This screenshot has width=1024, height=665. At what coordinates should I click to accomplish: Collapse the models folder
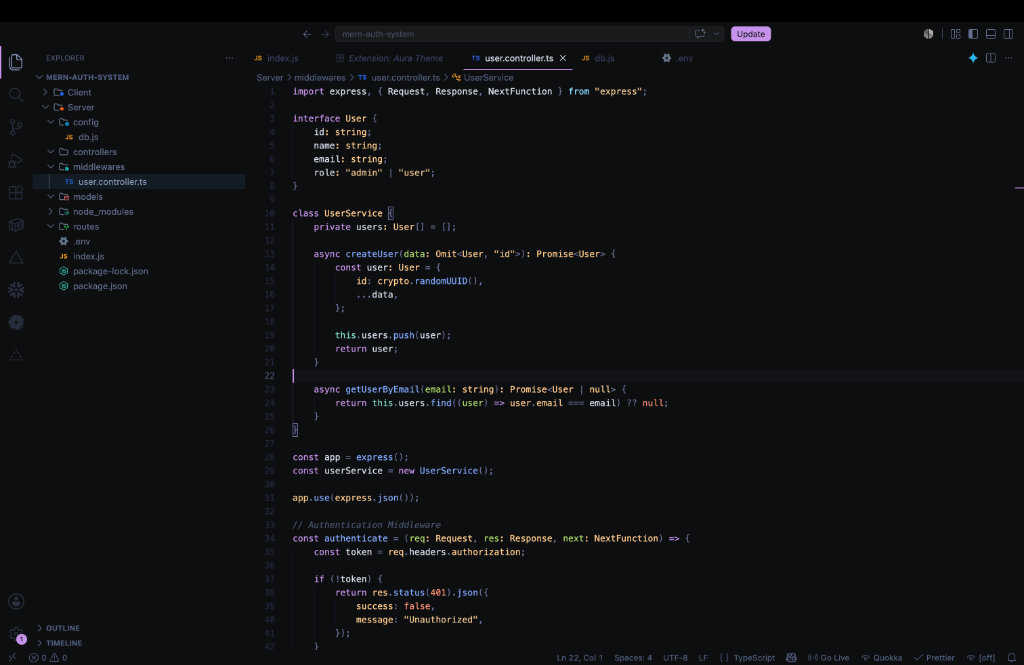coord(51,197)
